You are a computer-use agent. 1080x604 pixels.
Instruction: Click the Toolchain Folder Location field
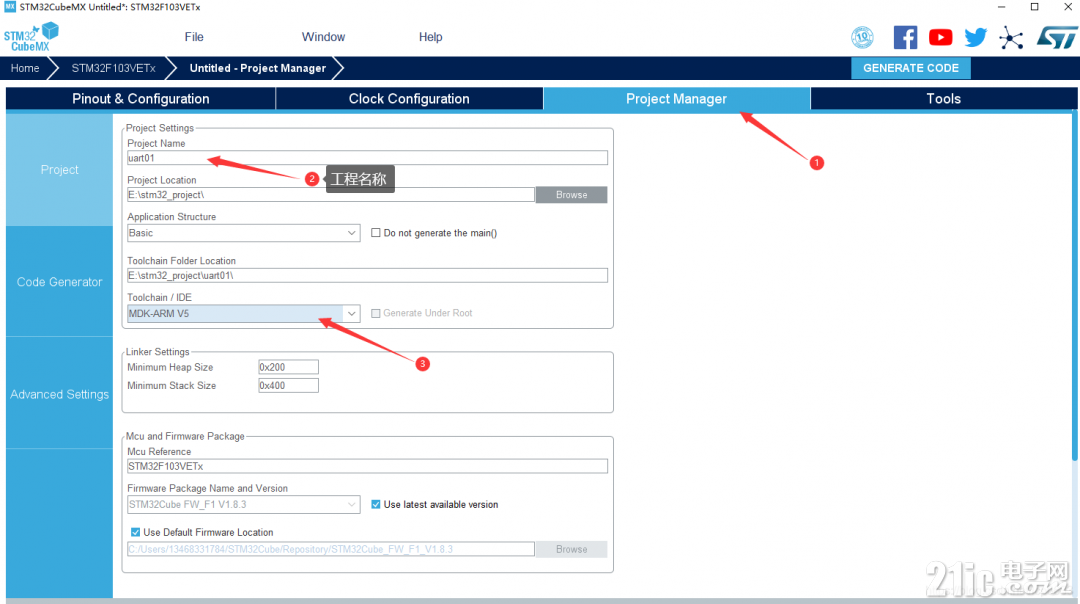(x=367, y=275)
